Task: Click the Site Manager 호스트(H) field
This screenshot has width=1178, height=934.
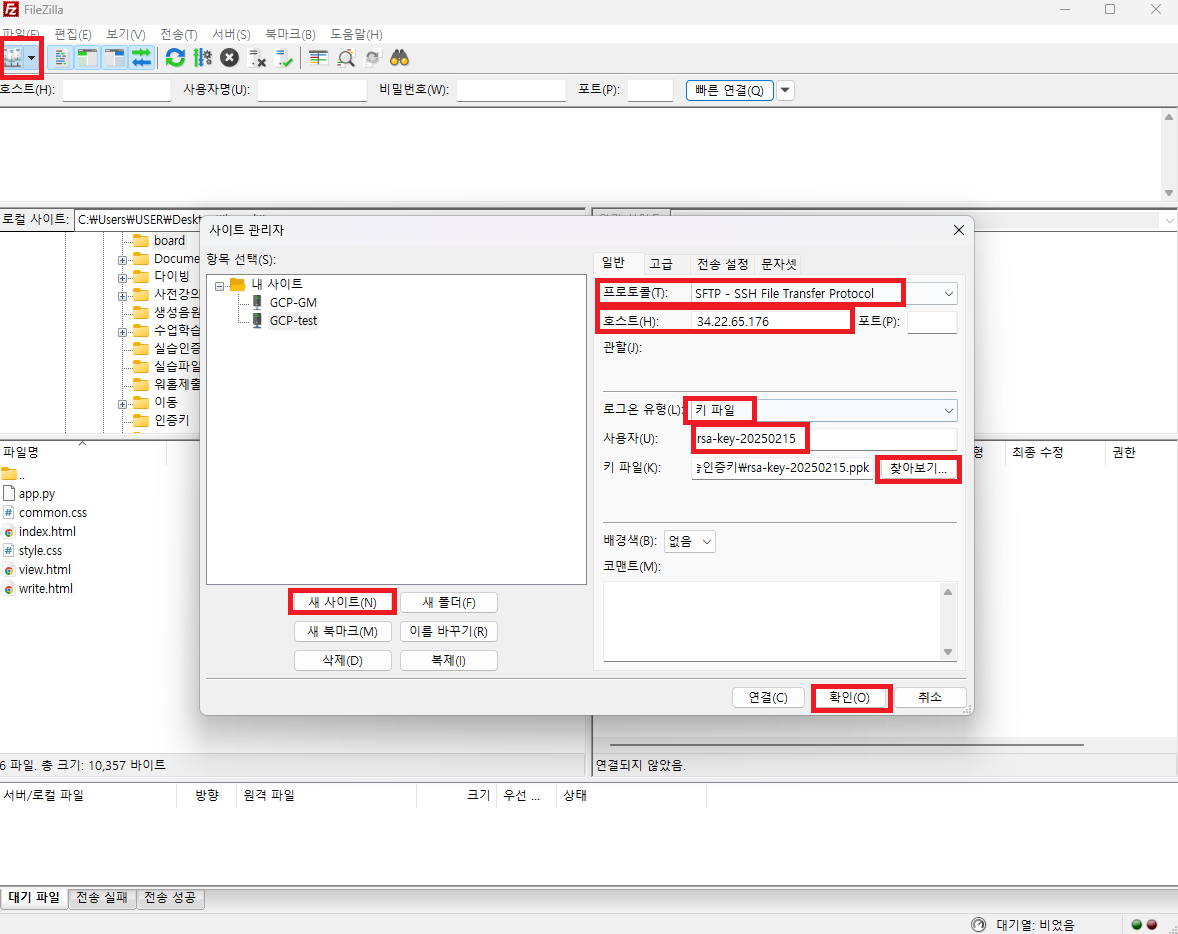Action: pyautogui.click(x=772, y=322)
